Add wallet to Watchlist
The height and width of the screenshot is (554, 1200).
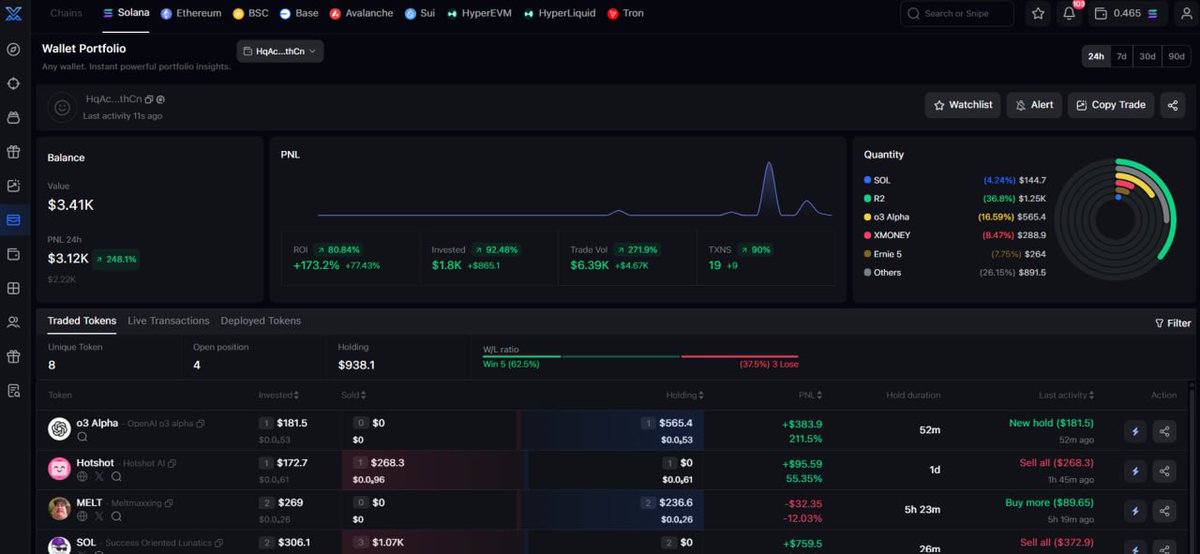(x=962, y=105)
